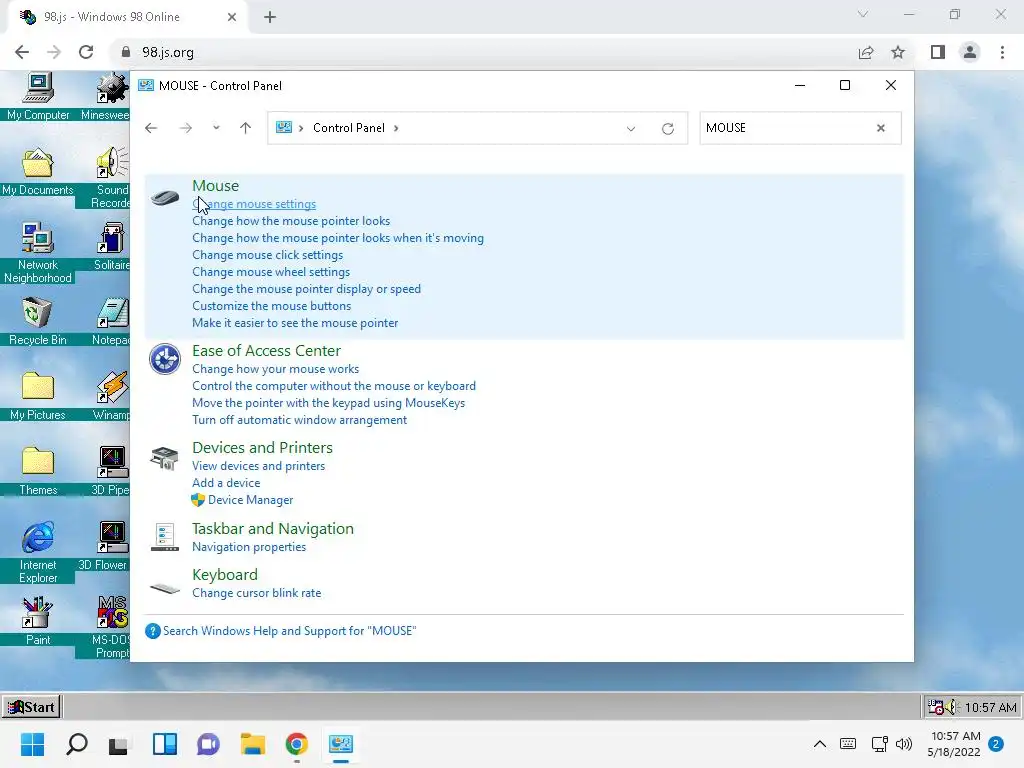Image resolution: width=1024 pixels, height=768 pixels.
Task: Open the recent locations dropdown
Action: (x=216, y=128)
